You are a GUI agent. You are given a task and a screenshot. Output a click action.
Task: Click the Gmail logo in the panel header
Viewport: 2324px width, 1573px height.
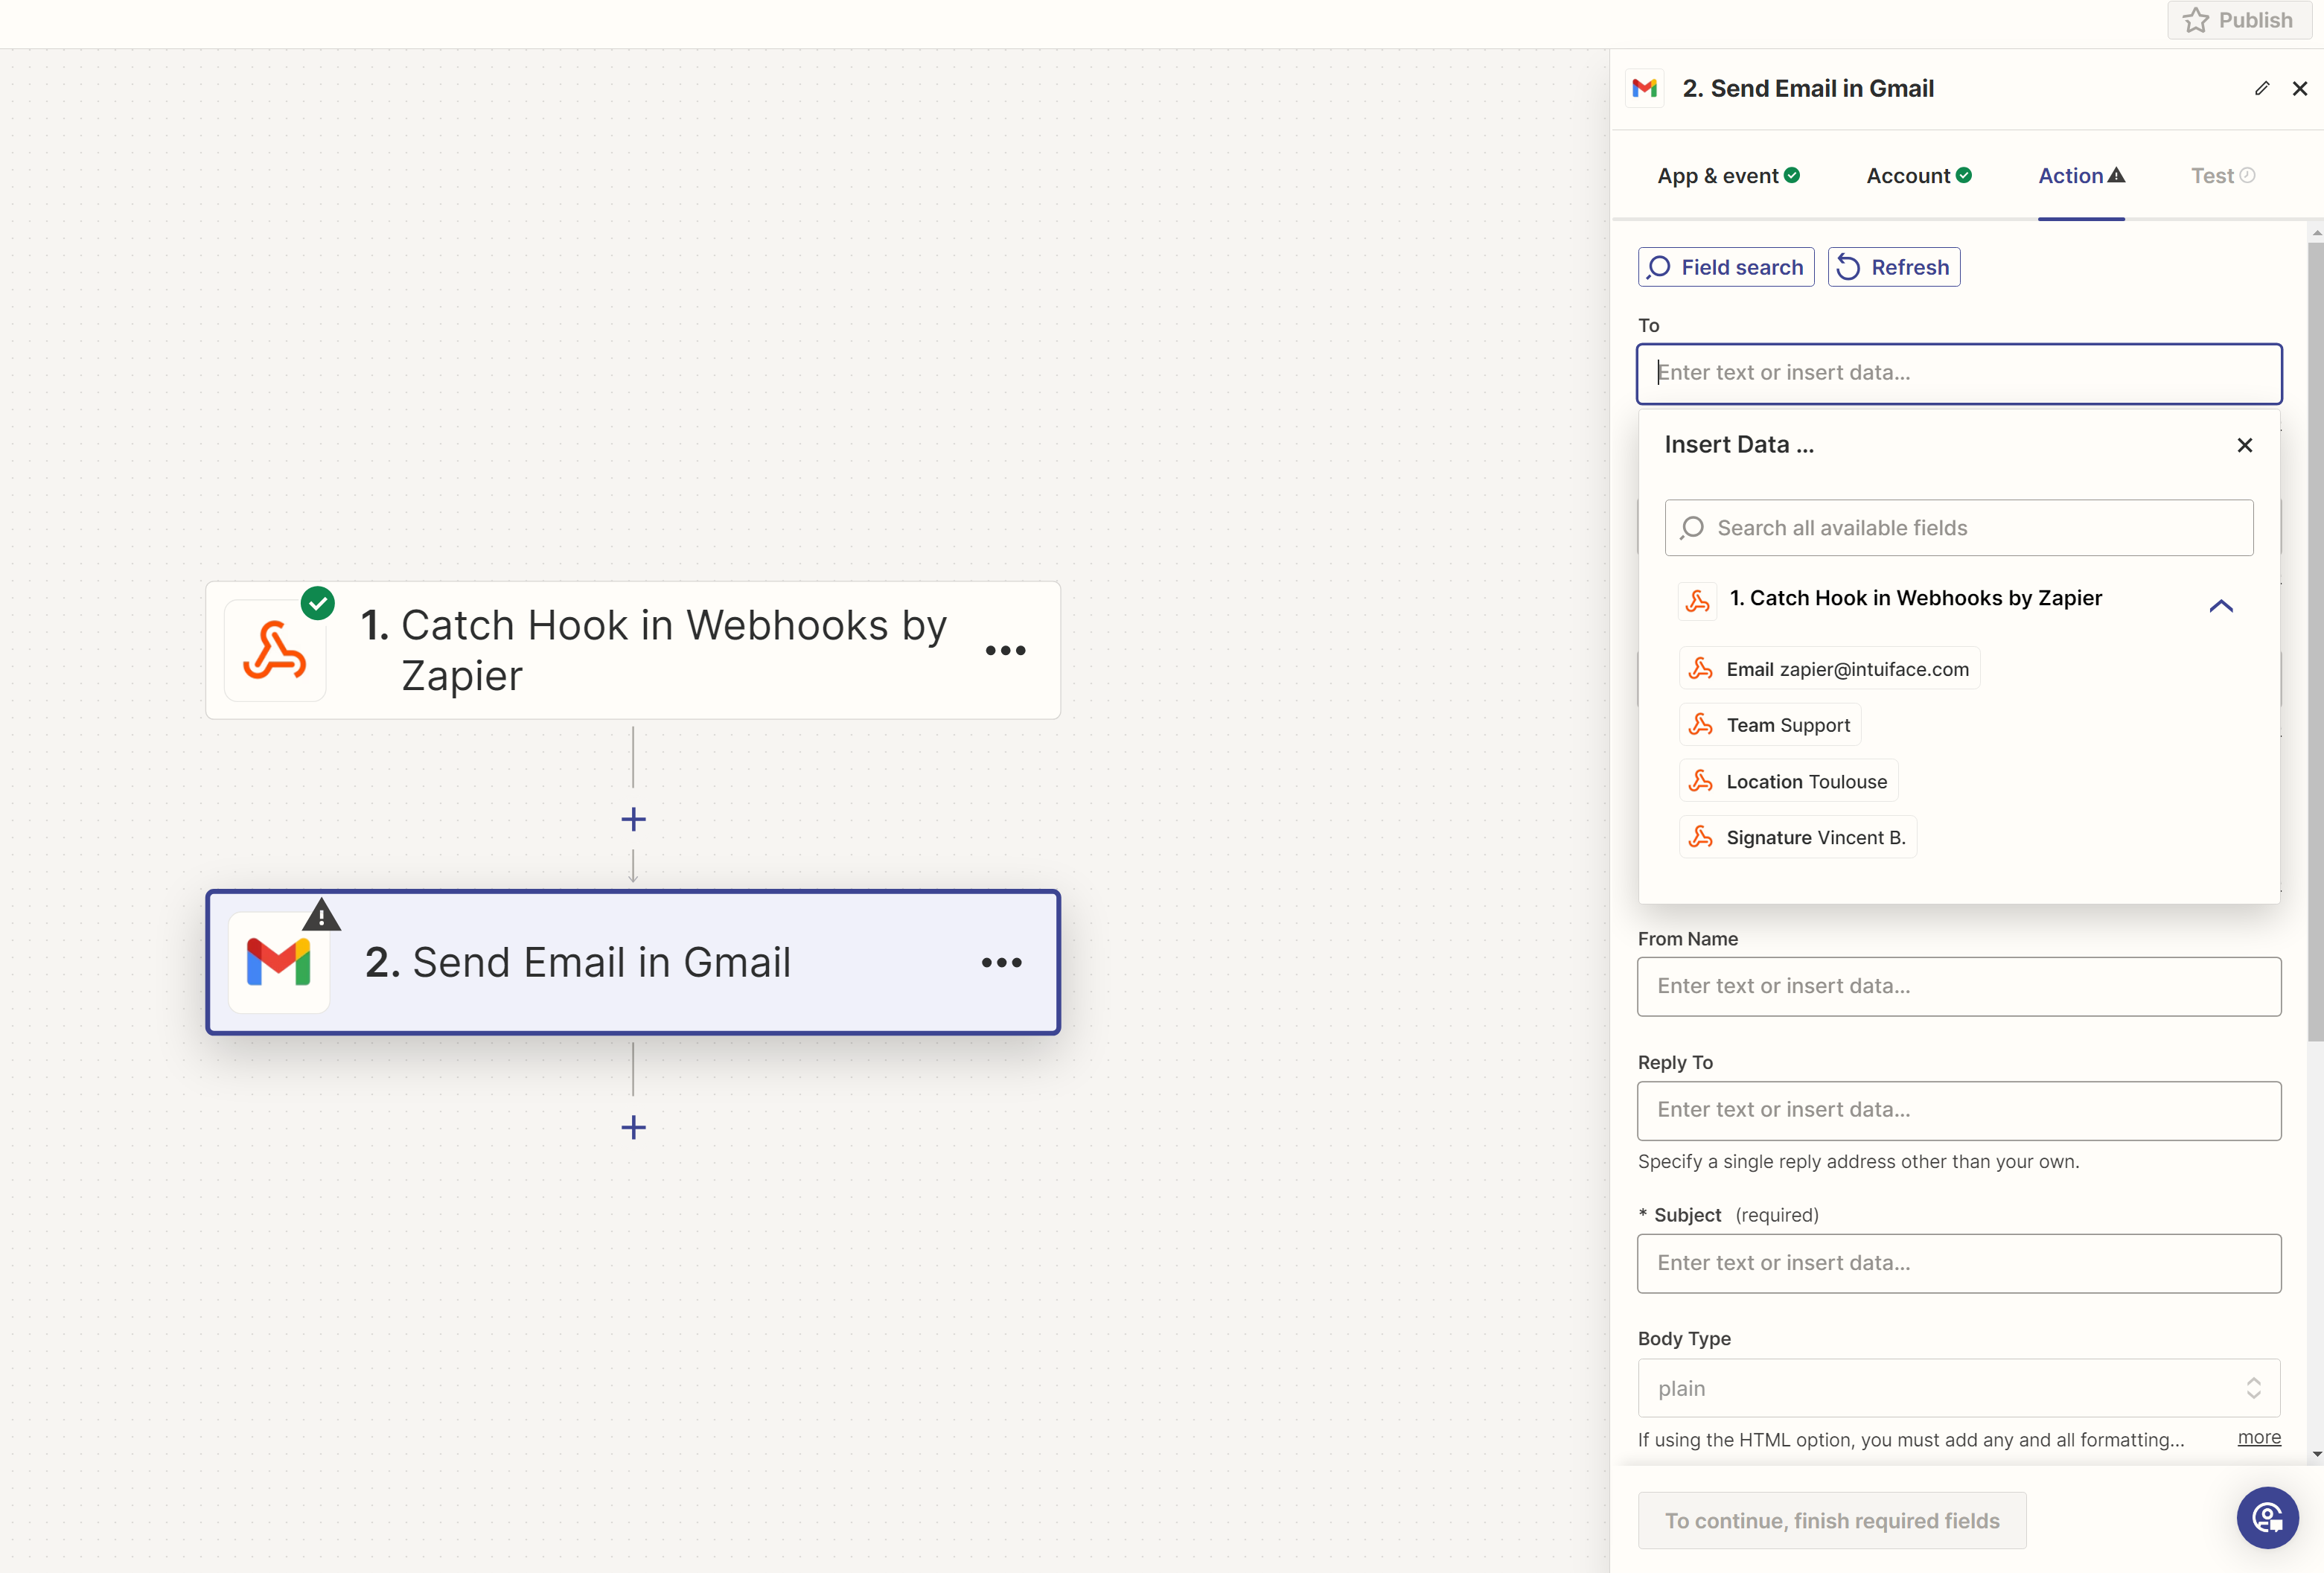click(x=1645, y=88)
